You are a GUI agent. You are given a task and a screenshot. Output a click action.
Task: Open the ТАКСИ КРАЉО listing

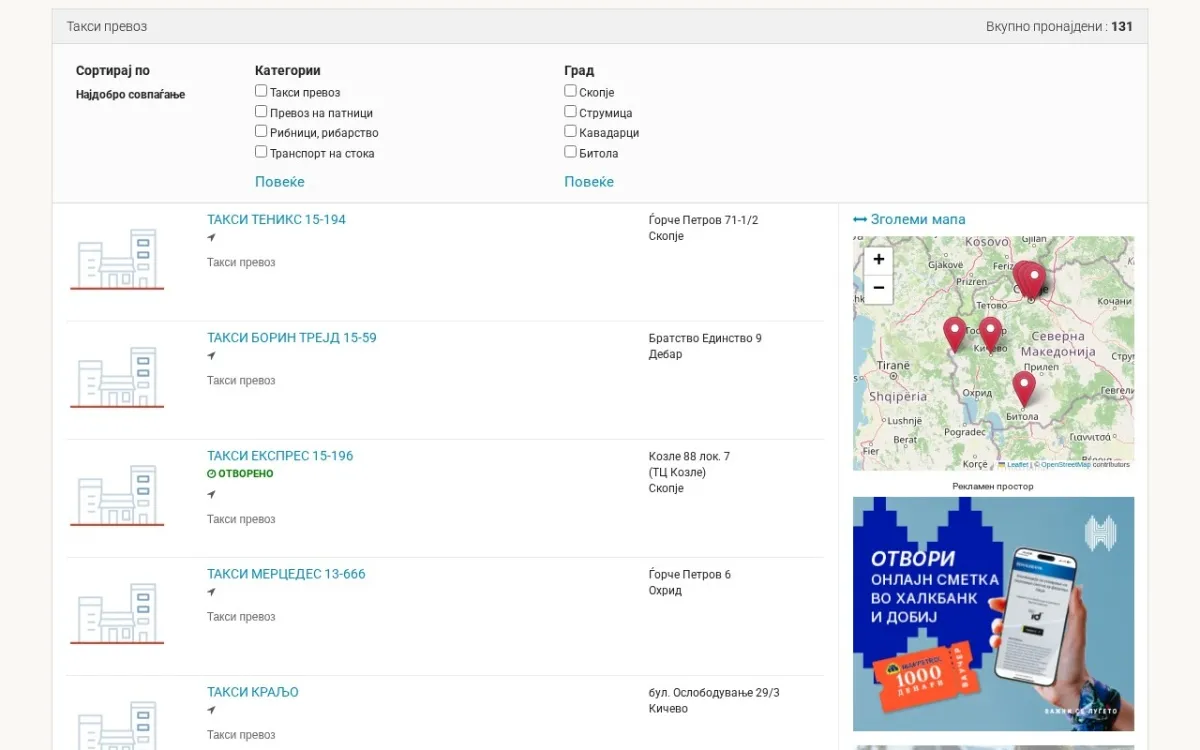point(253,692)
